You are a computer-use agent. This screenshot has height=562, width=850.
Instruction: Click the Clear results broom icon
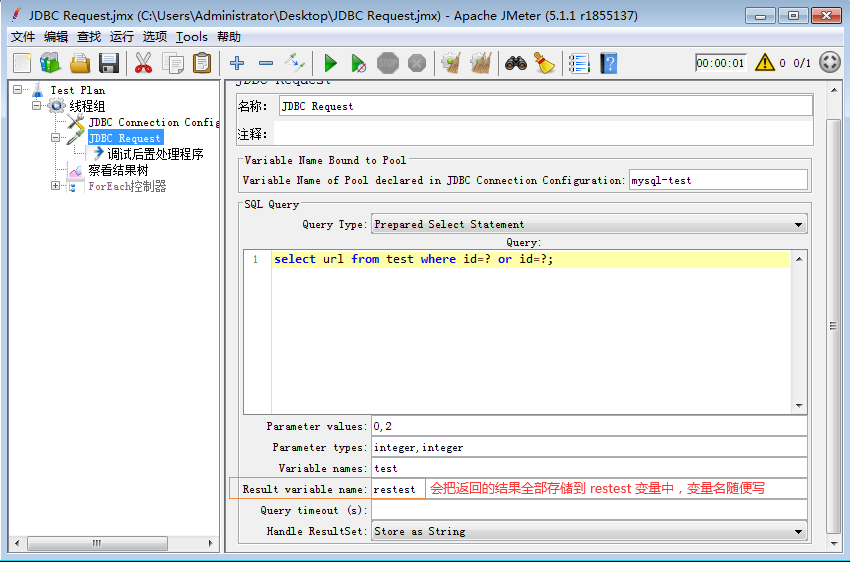(451, 63)
